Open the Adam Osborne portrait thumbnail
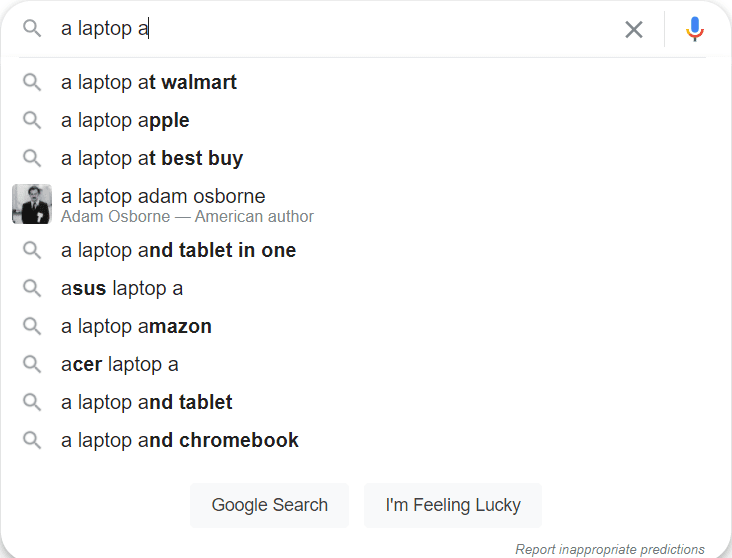The width and height of the screenshot is (732, 558). 32,204
